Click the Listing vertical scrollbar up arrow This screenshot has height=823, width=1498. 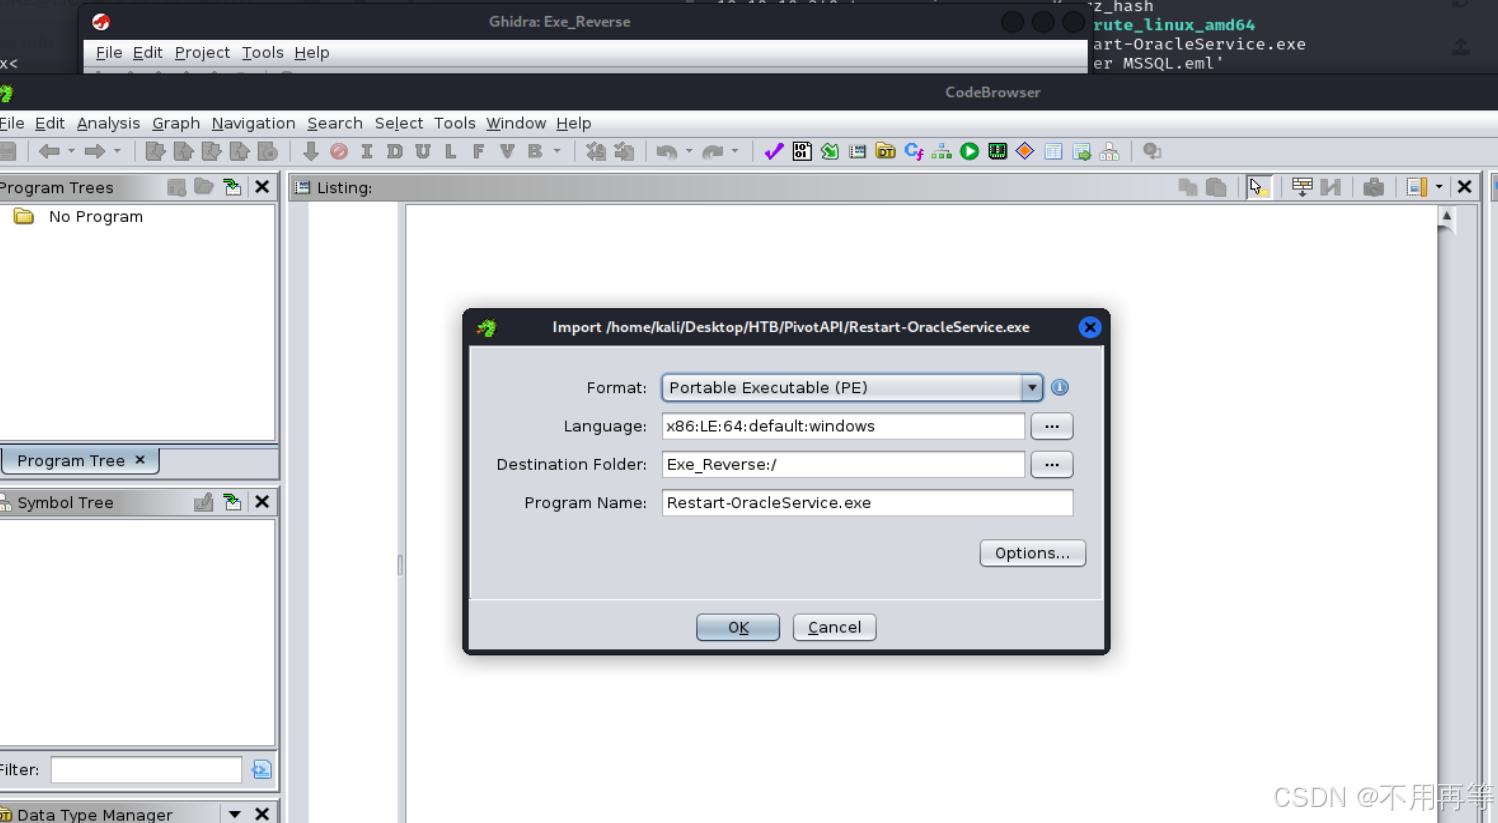pos(1446,216)
